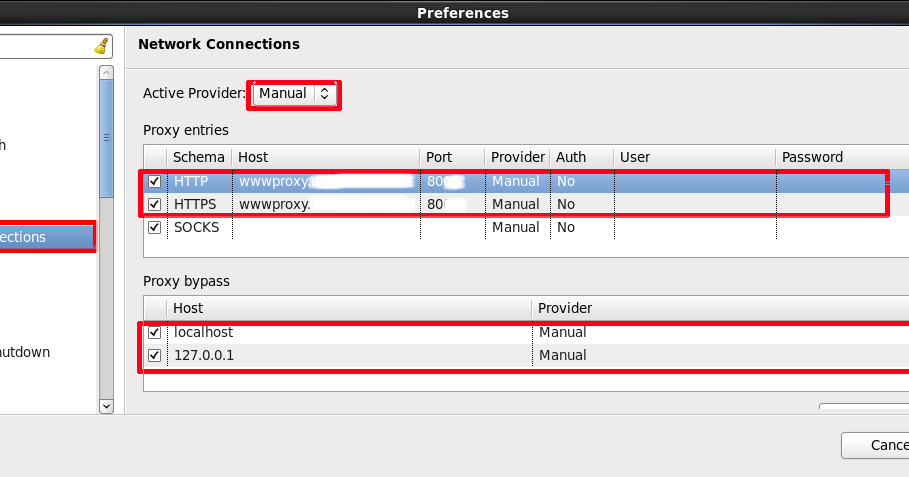This screenshot has width=909, height=477.
Task: Click the sidebar scroll down arrow
Action: [106, 406]
